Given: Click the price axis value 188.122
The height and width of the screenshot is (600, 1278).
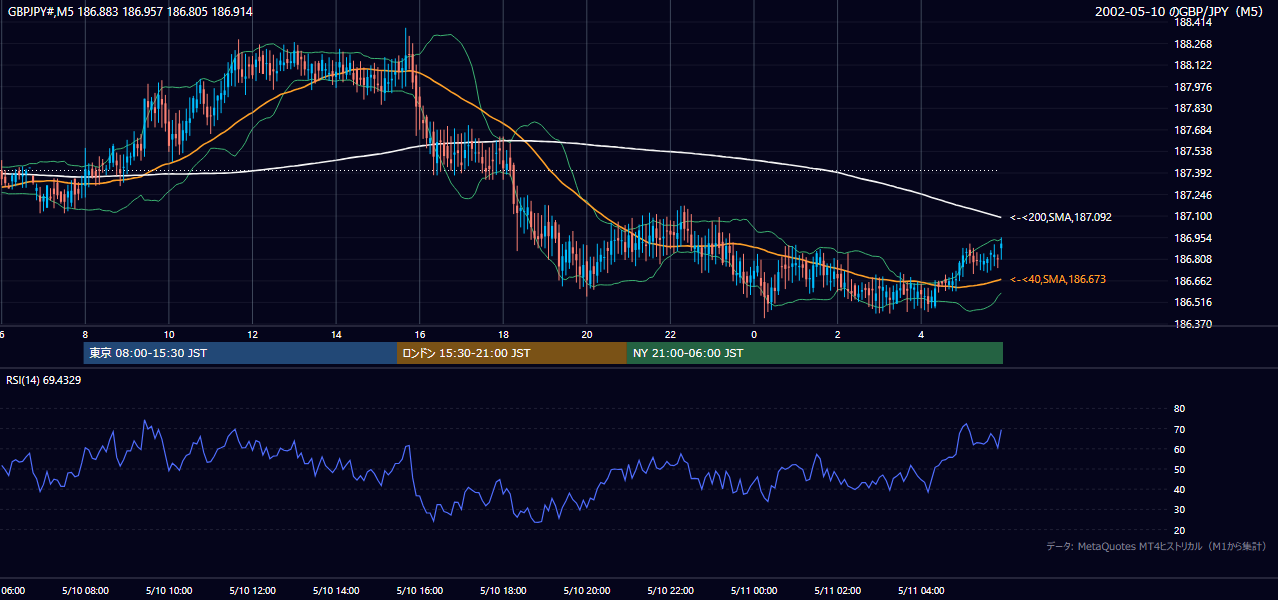Looking at the screenshot, I should 1193,65.
